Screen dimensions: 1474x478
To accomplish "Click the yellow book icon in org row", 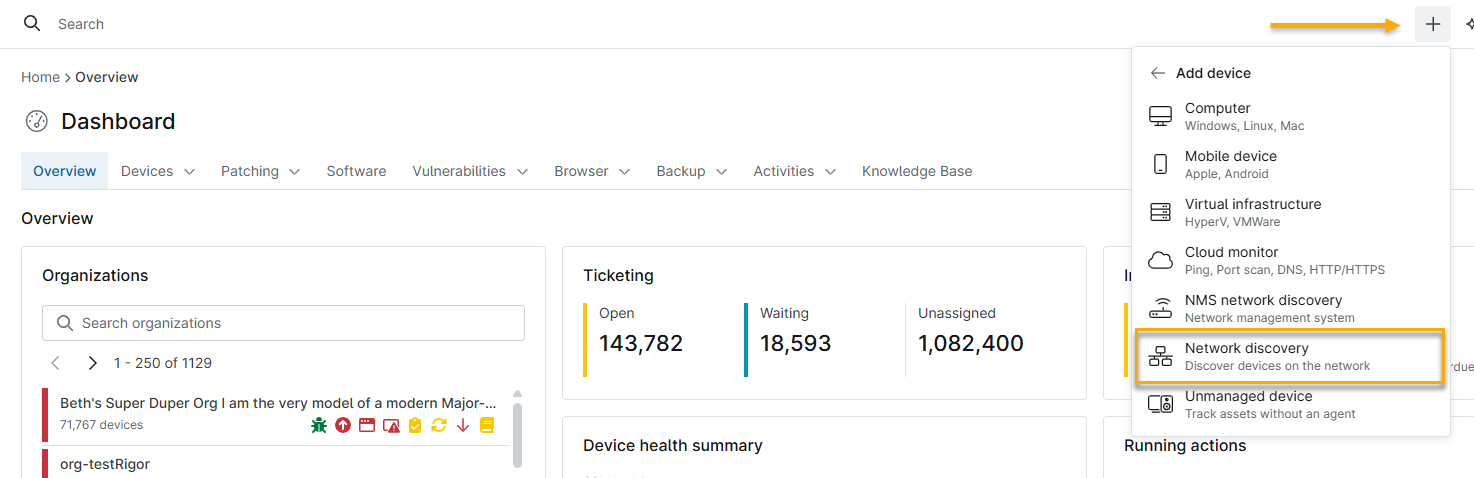I will pos(487,425).
